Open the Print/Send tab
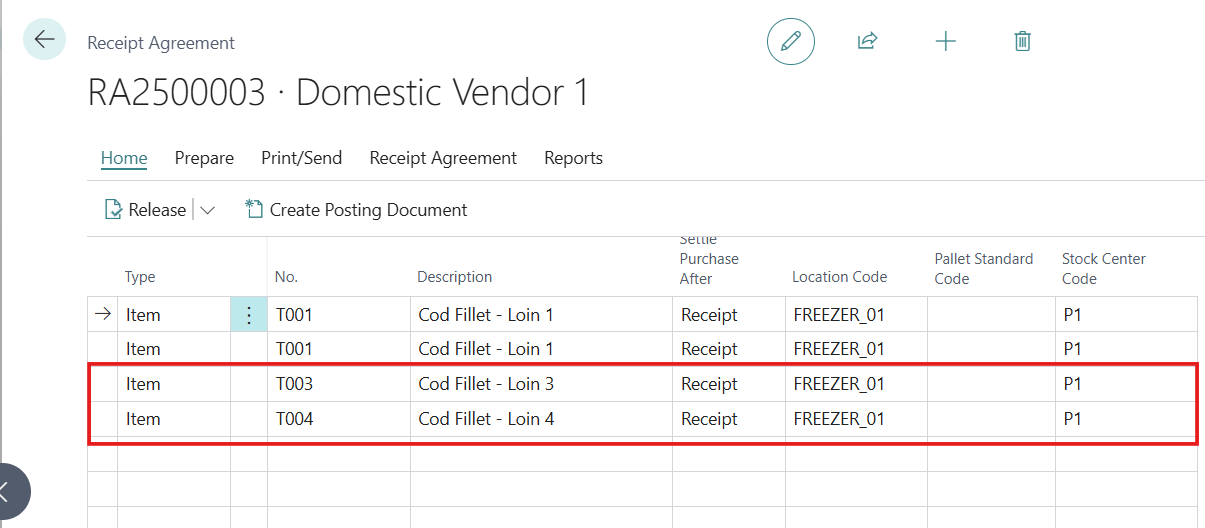This screenshot has width=1205, height=528. (301, 158)
